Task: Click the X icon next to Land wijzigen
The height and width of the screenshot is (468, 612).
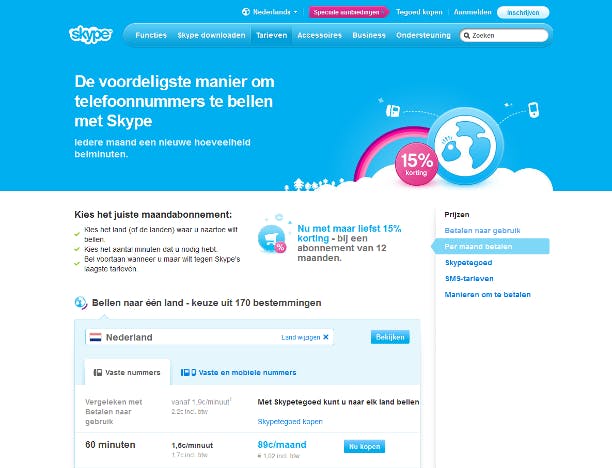Action: 326,337
